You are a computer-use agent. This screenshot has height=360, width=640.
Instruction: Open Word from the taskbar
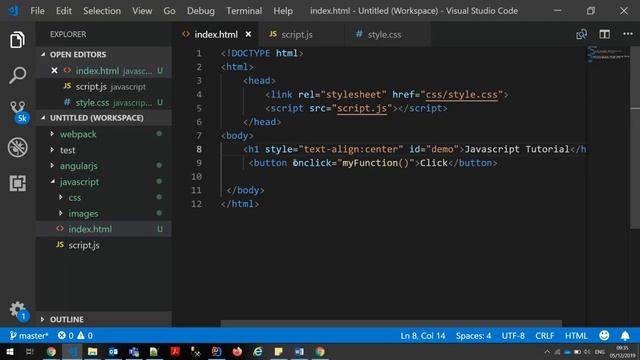(x=299, y=351)
